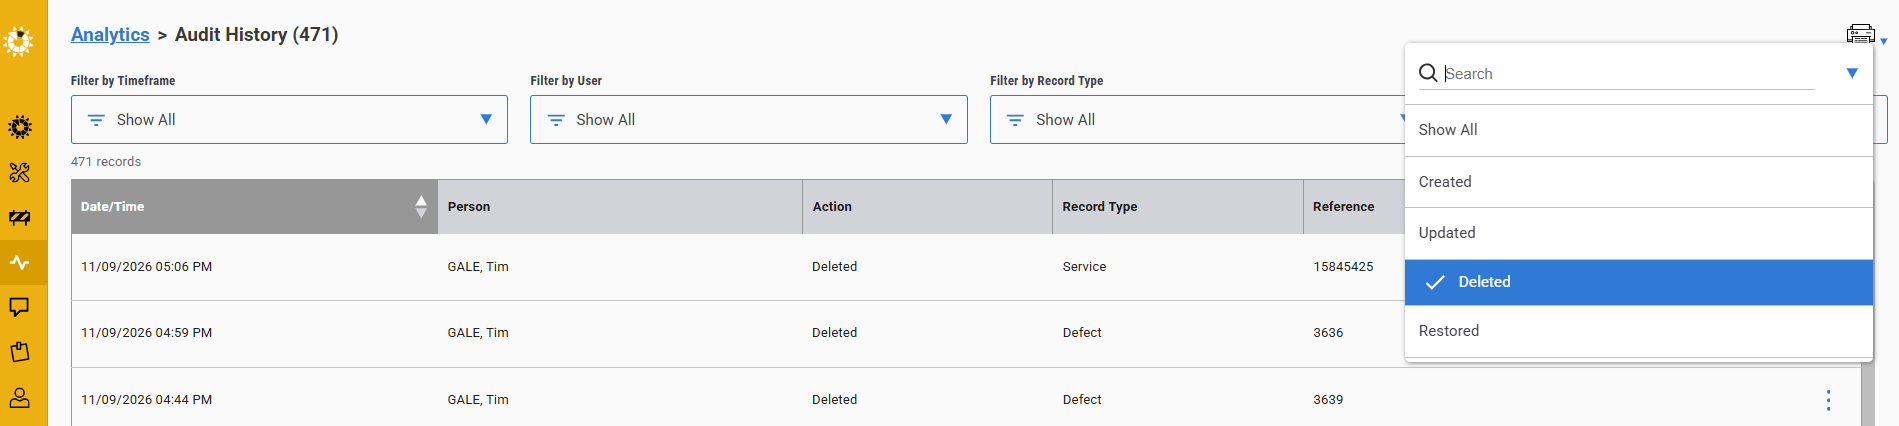Open the clipboard sidebar icon

[x=20, y=352]
